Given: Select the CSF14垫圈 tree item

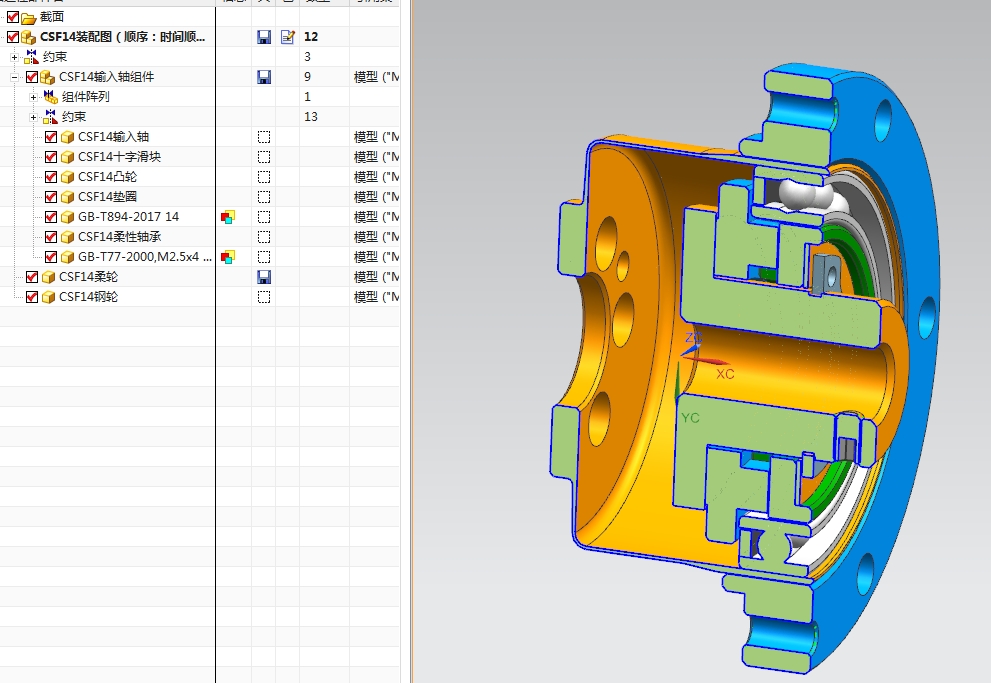Looking at the screenshot, I should coord(107,197).
